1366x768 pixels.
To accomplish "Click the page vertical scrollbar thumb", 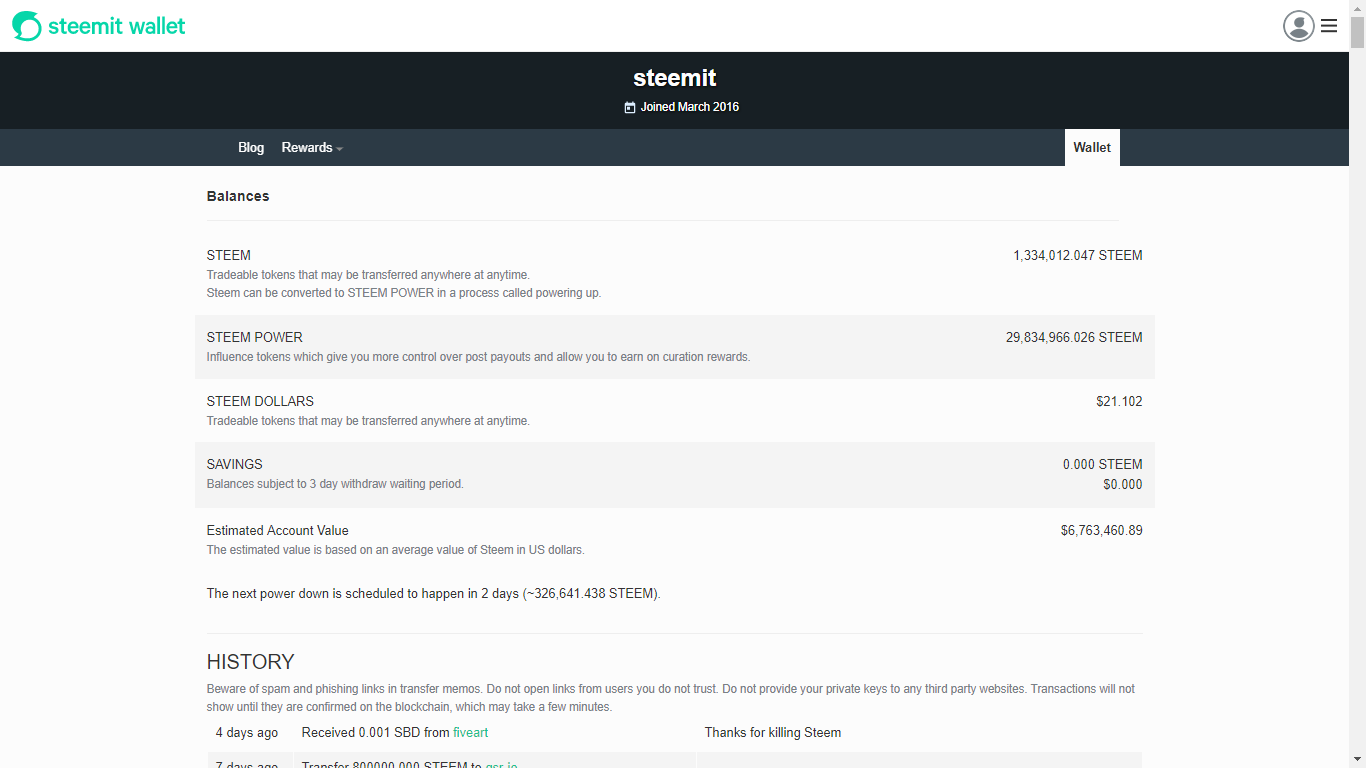I will click(1357, 32).
